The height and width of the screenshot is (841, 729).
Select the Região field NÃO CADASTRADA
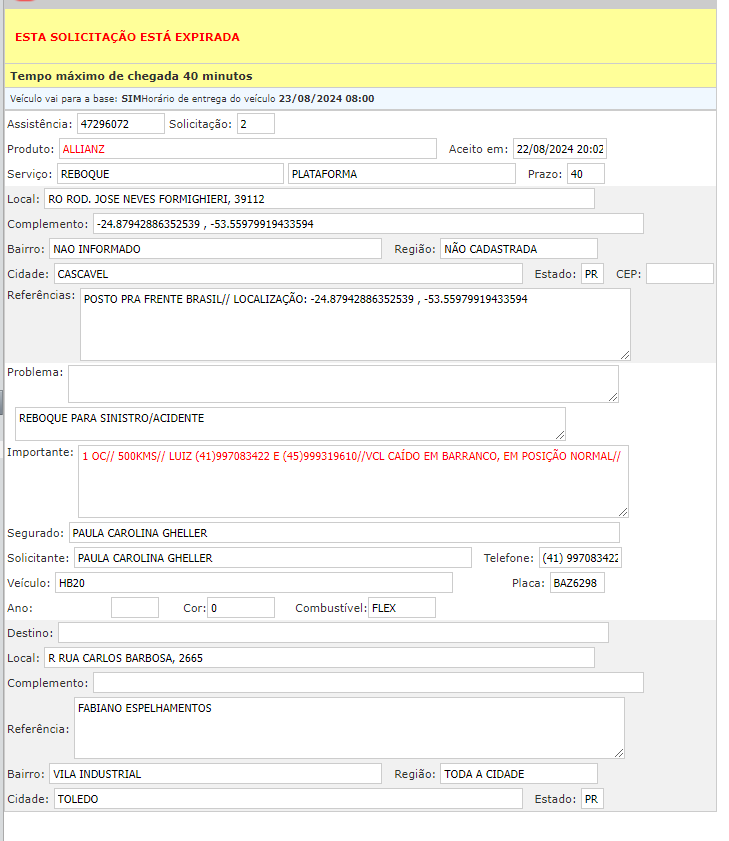click(x=518, y=249)
